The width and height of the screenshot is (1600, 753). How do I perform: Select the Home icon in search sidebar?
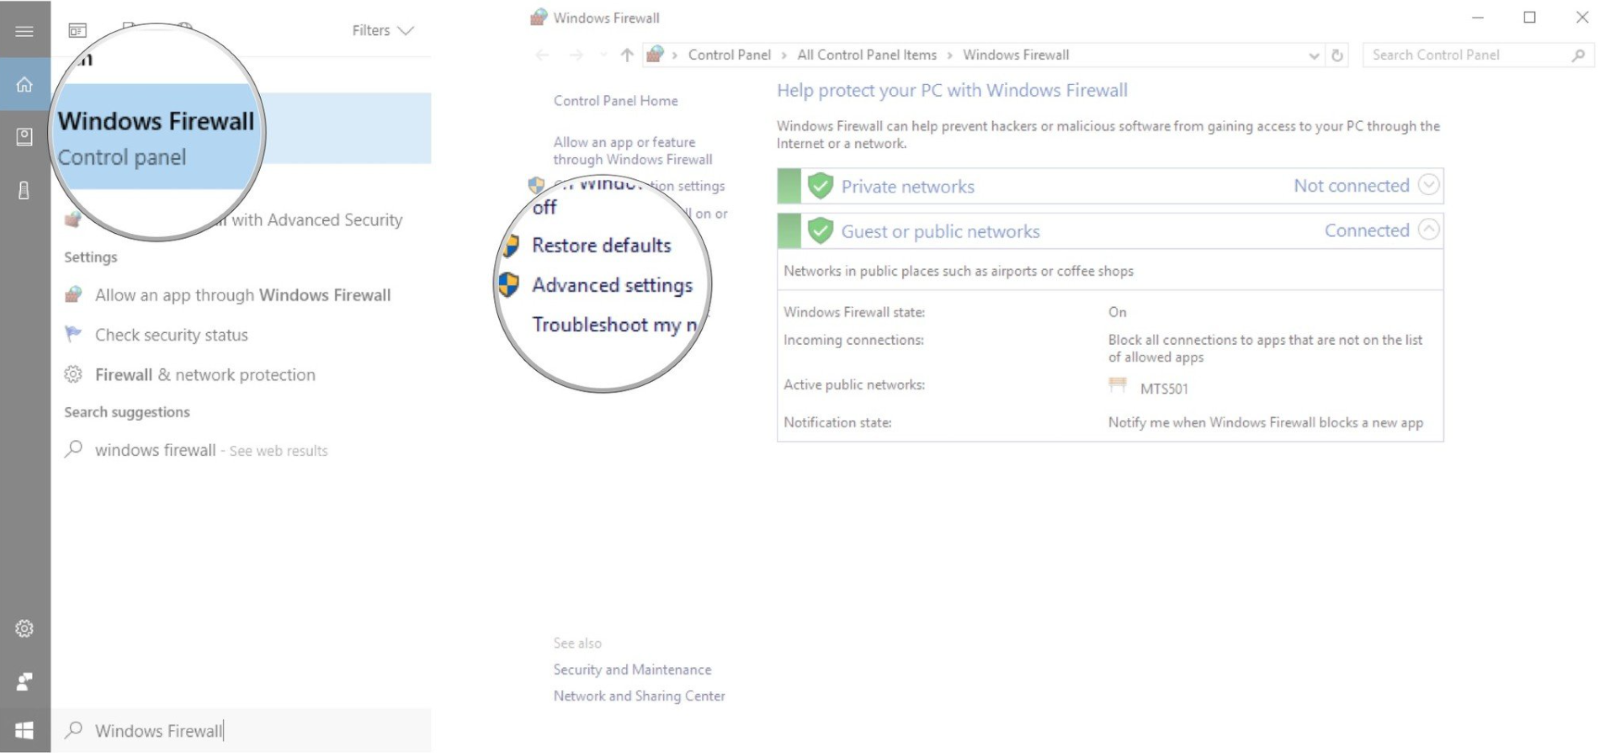pos(24,85)
